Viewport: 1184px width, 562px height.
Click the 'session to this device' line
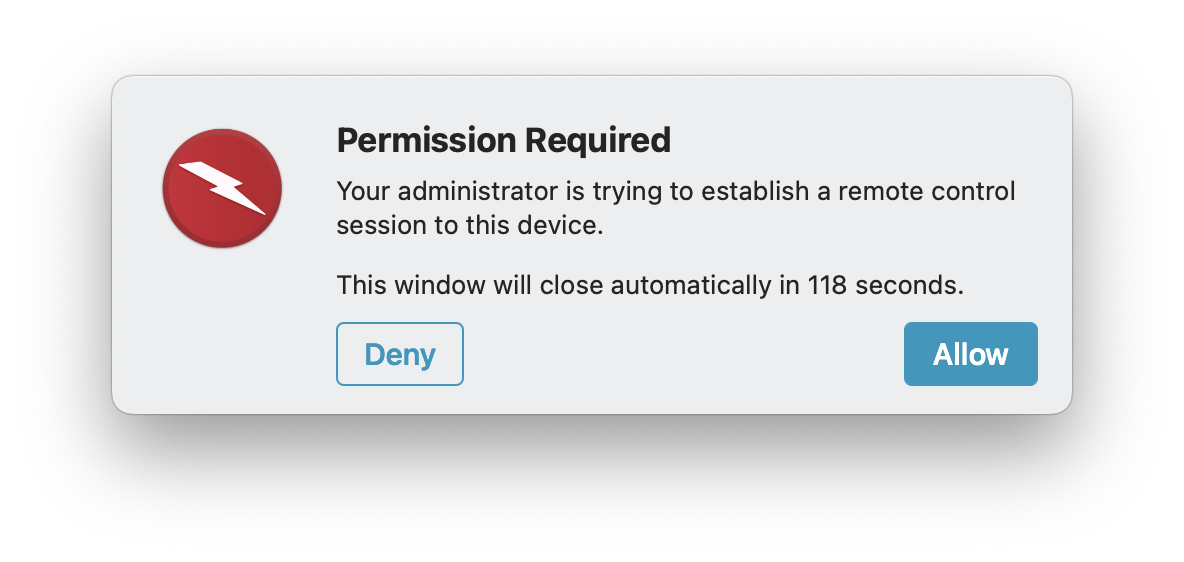tap(470, 226)
